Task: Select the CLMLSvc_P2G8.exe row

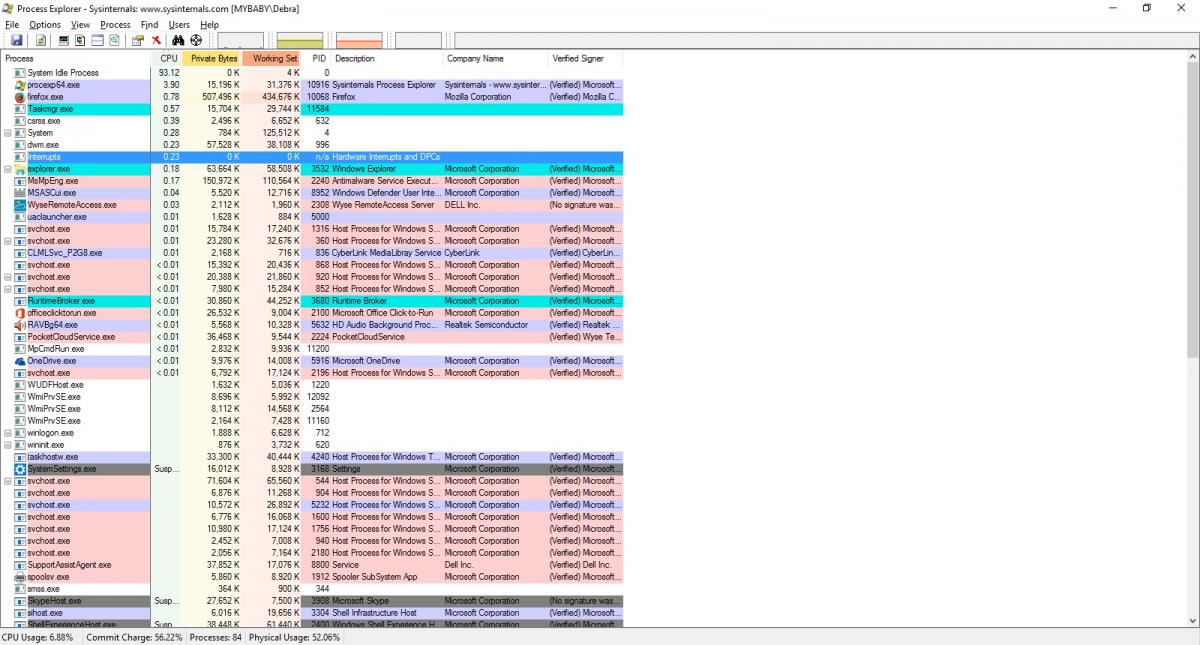Action: pyautogui.click(x=312, y=253)
